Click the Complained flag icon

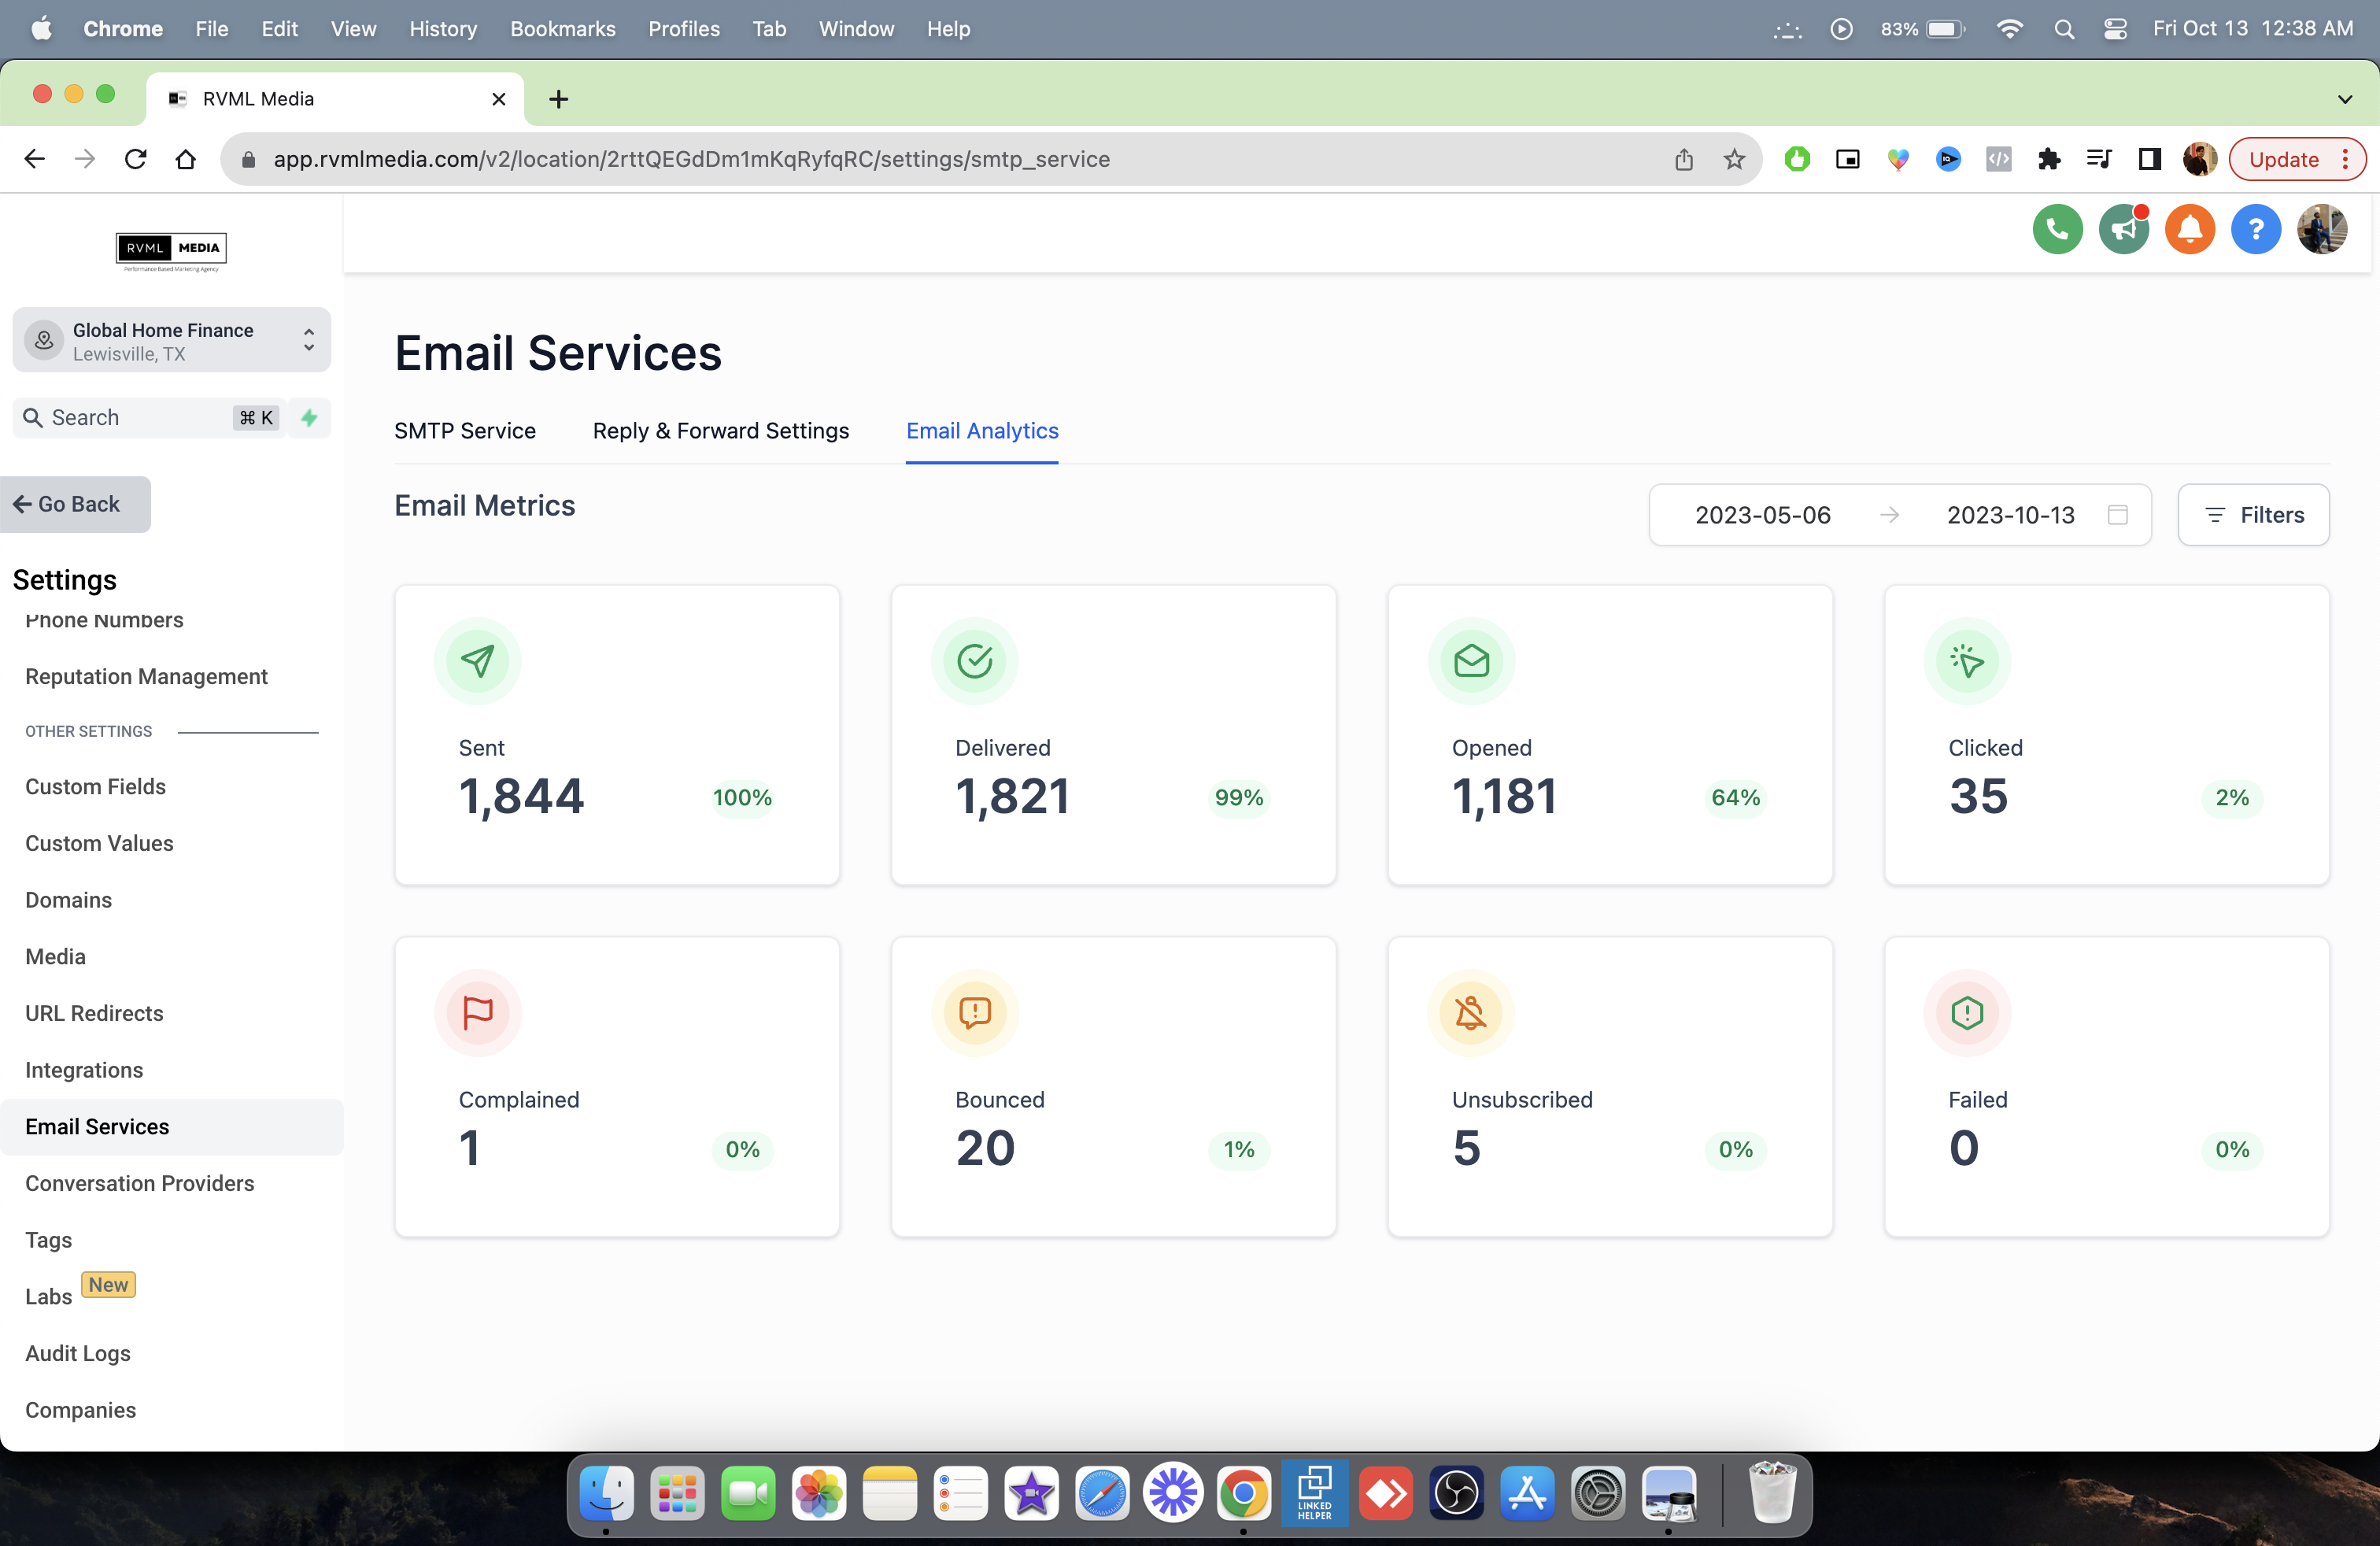point(478,1013)
